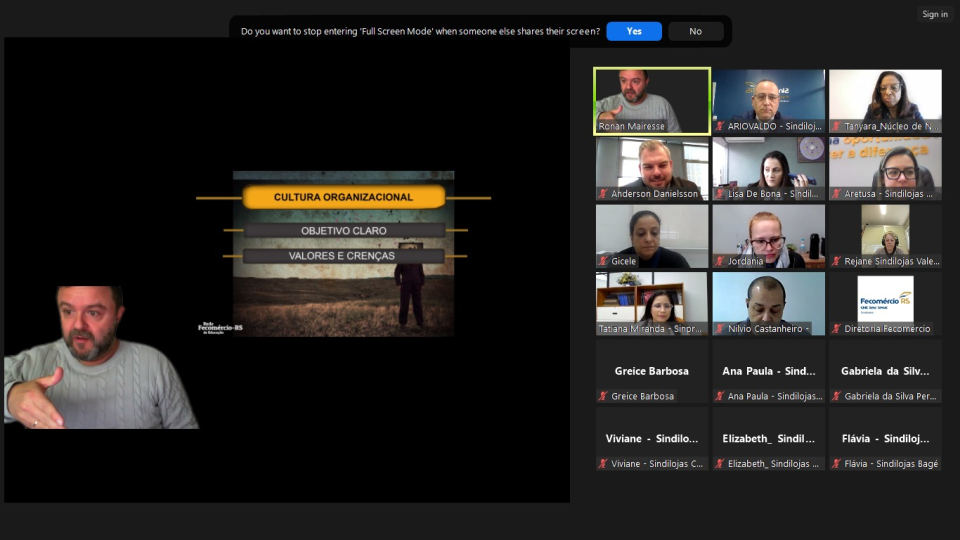Click muted mic icon on Flávia's tile
This screenshot has width=960, height=540.
(x=836, y=464)
